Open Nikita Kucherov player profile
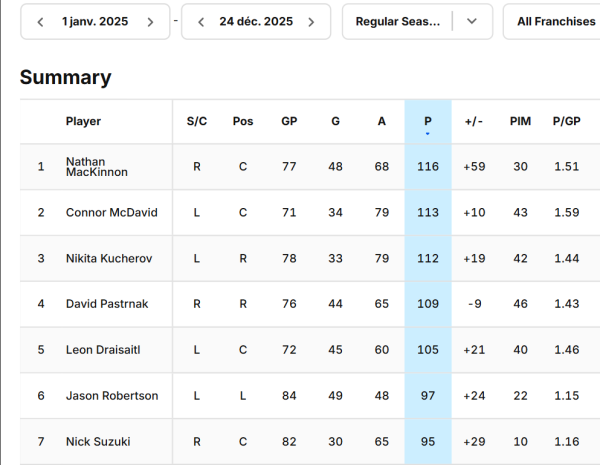600x465 pixels. (109, 258)
